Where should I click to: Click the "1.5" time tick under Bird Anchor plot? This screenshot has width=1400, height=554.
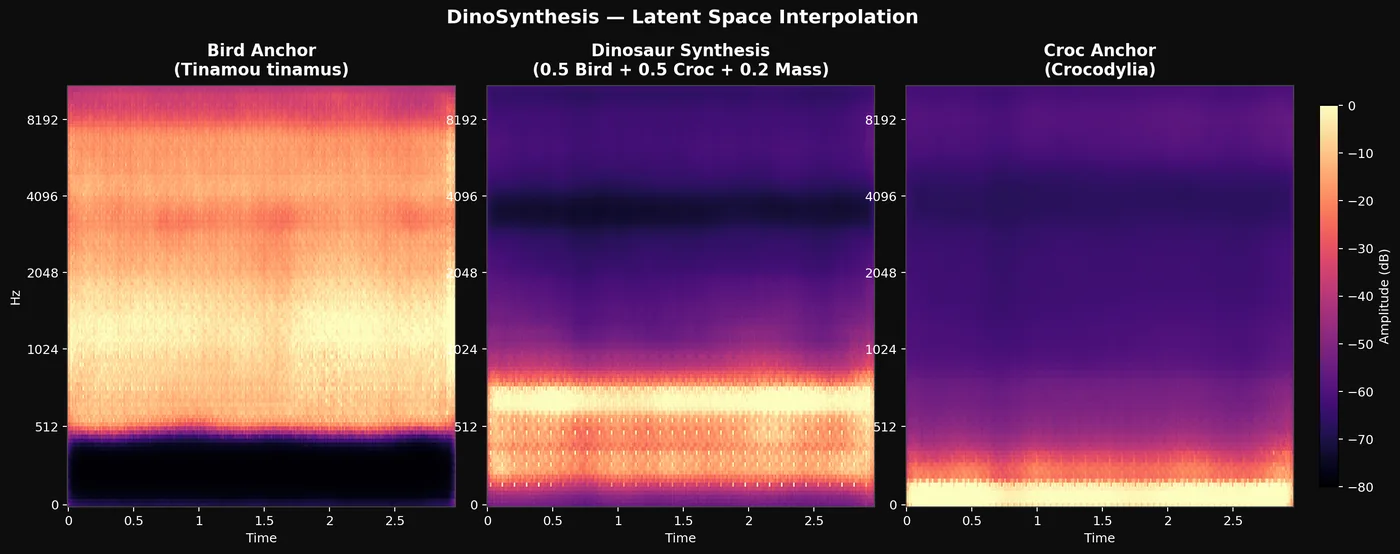click(x=264, y=521)
